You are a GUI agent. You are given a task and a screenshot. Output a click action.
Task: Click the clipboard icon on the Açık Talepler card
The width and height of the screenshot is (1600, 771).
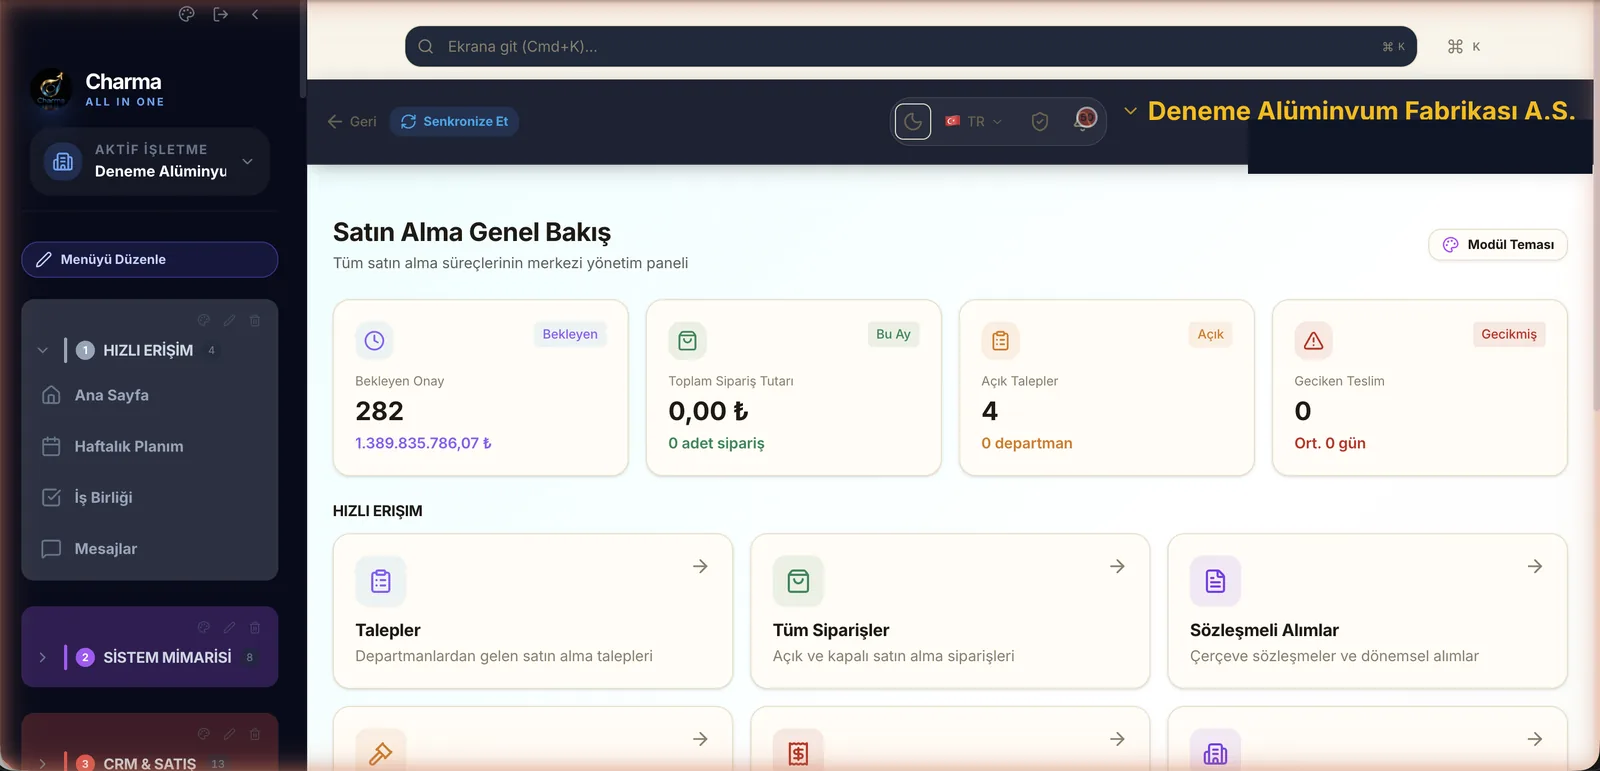pyautogui.click(x=1000, y=341)
